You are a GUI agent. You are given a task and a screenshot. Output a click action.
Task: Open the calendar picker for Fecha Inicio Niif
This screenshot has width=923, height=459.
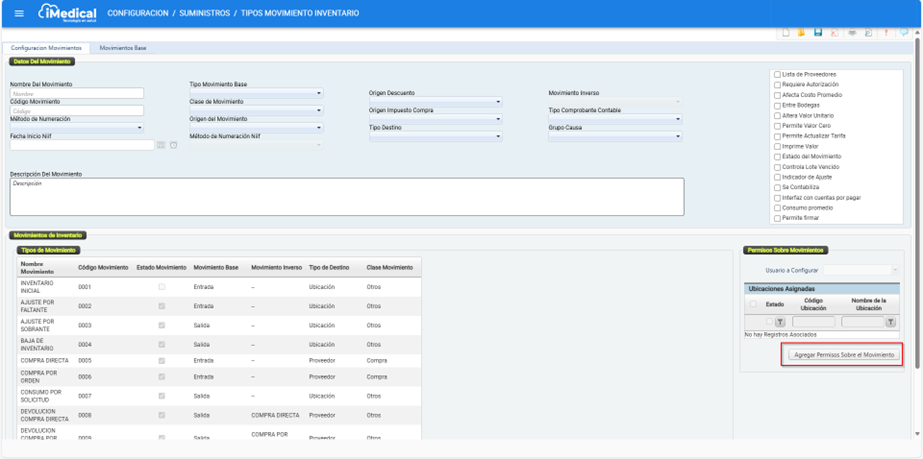161,145
